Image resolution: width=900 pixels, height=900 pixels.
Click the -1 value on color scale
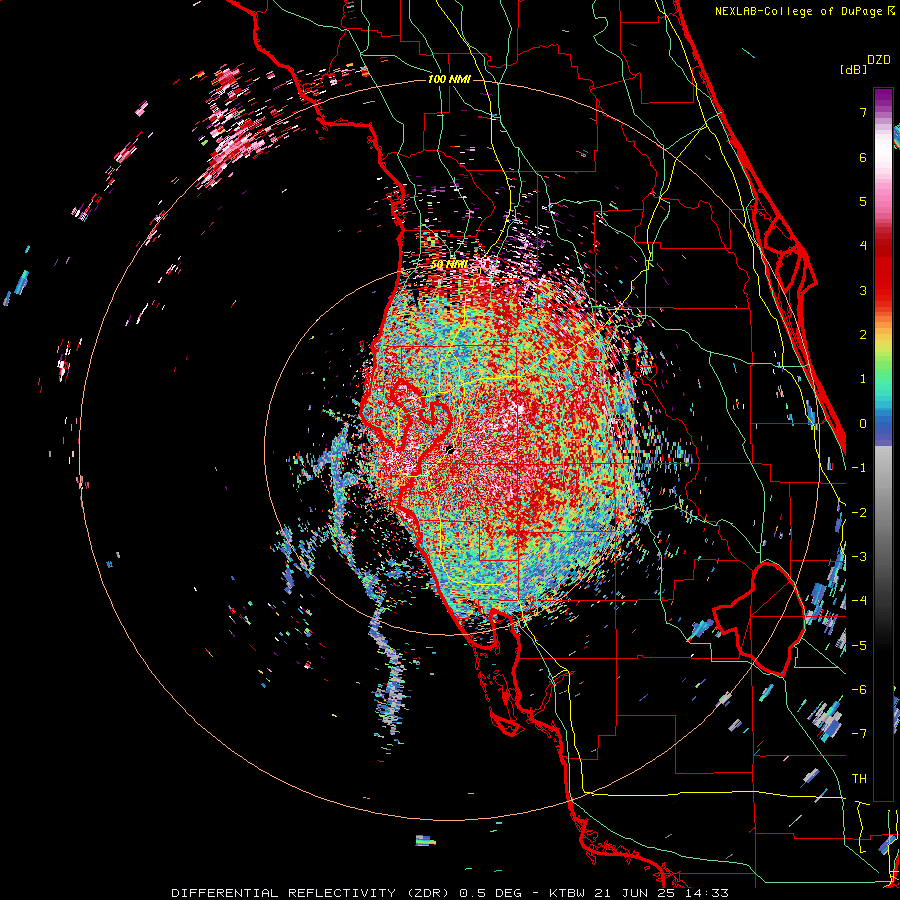pos(859,468)
